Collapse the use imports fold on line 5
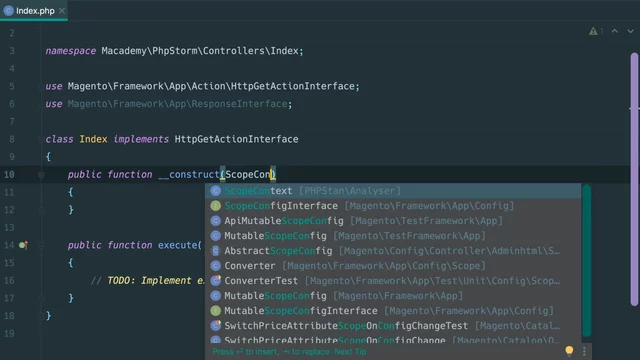The height and width of the screenshot is (360, 640). click(x=41, y=87)
